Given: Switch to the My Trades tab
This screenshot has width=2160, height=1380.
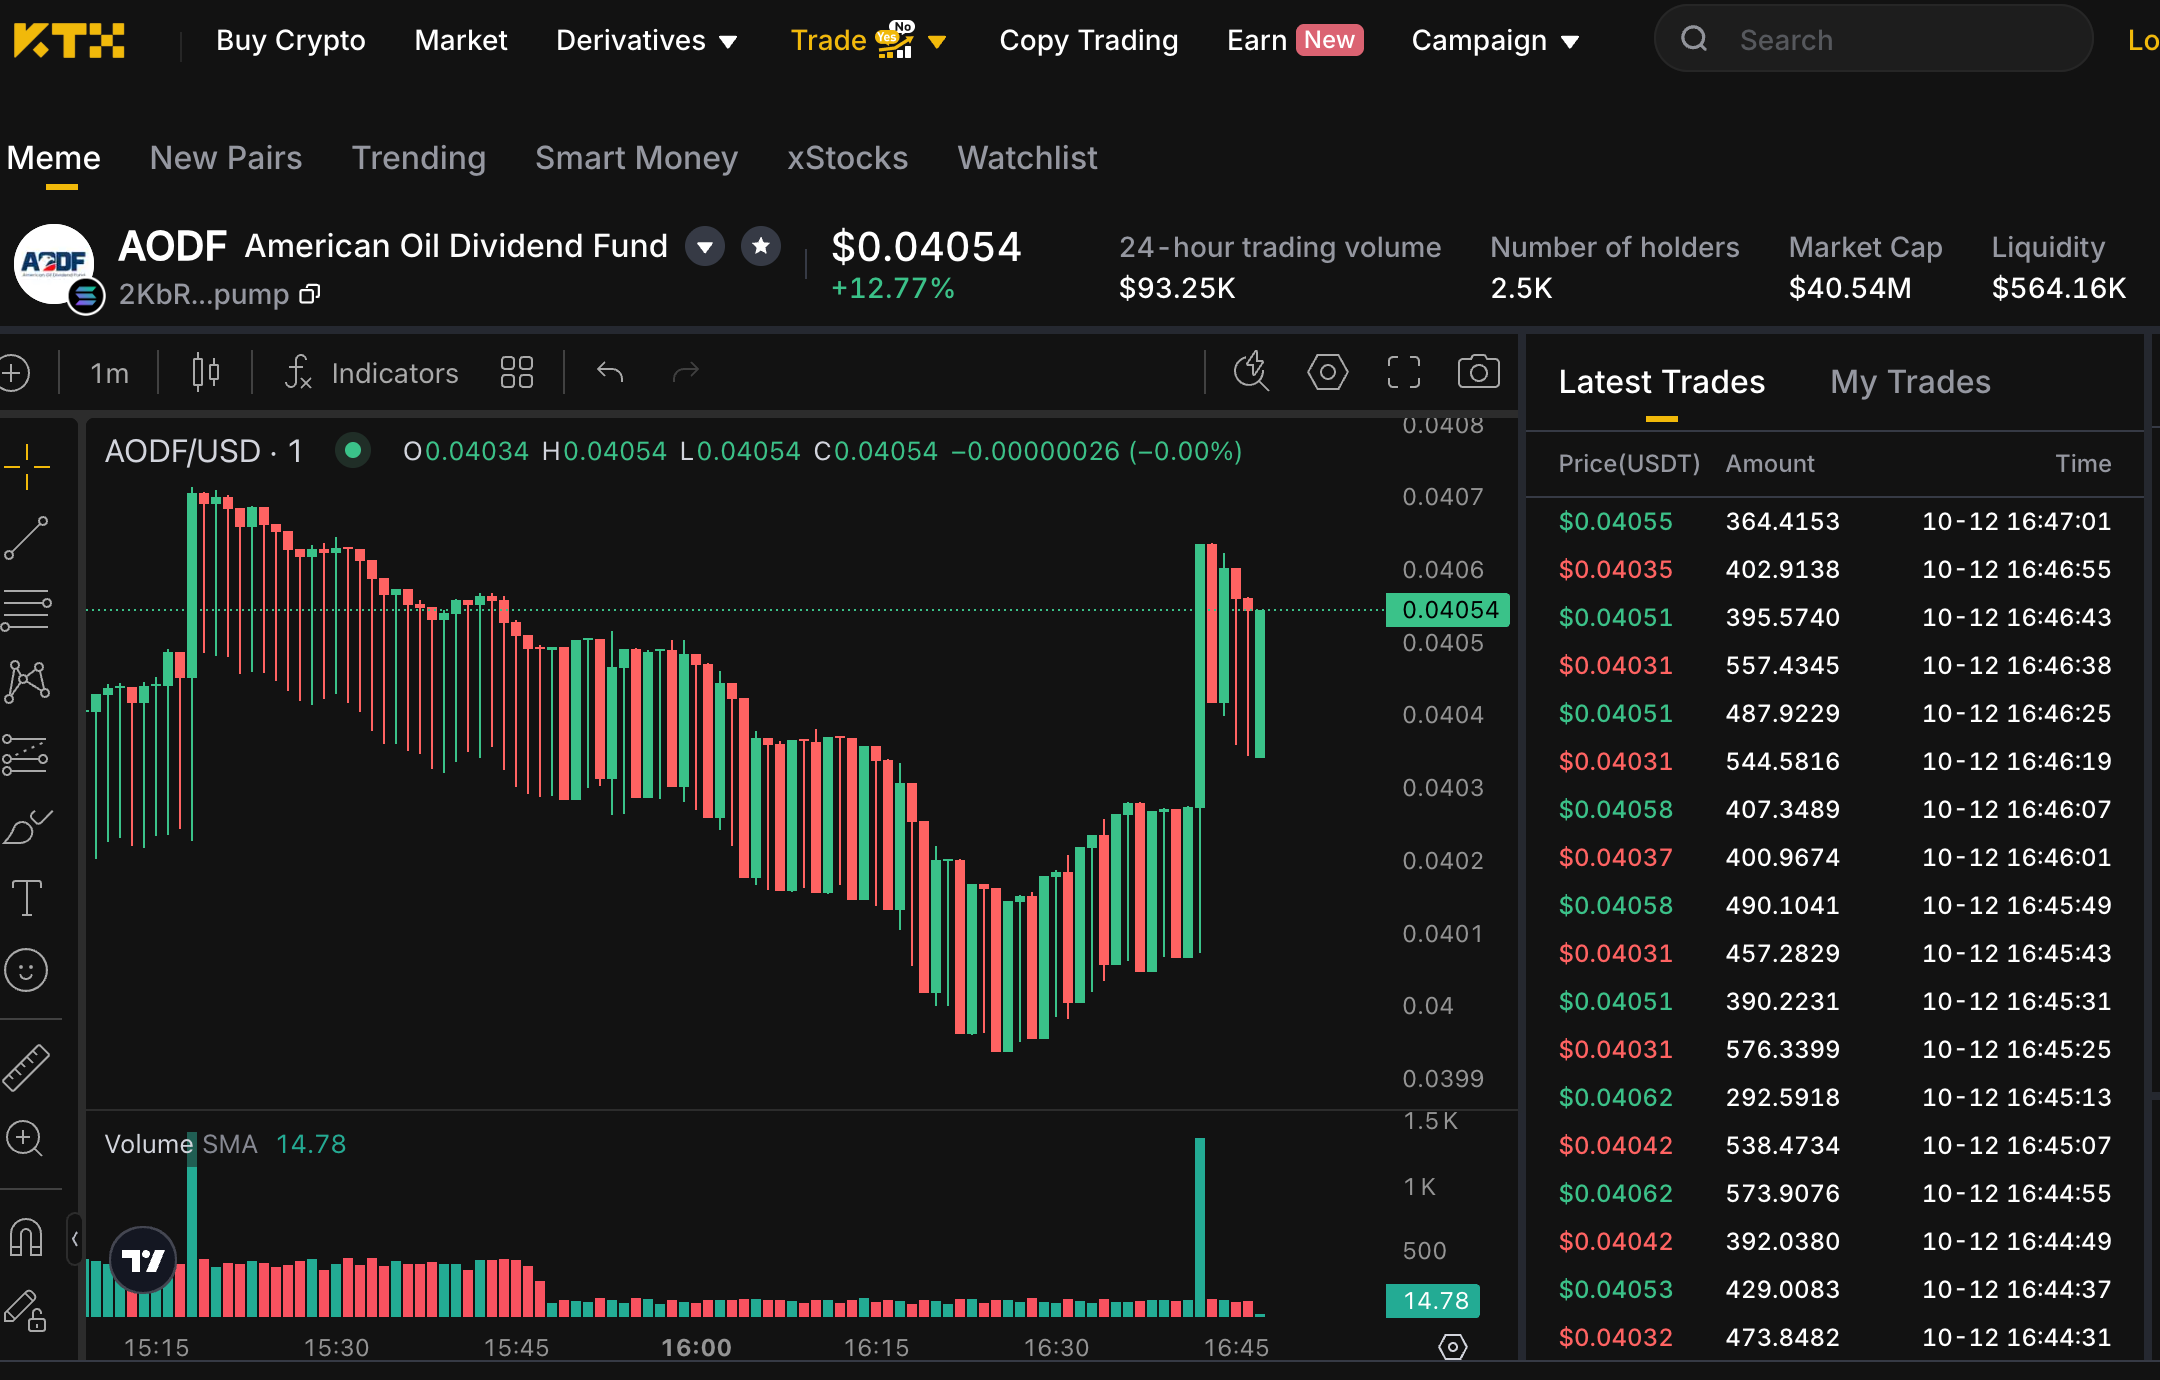Looking at the screenshot, I should [x=1910, y=382].
